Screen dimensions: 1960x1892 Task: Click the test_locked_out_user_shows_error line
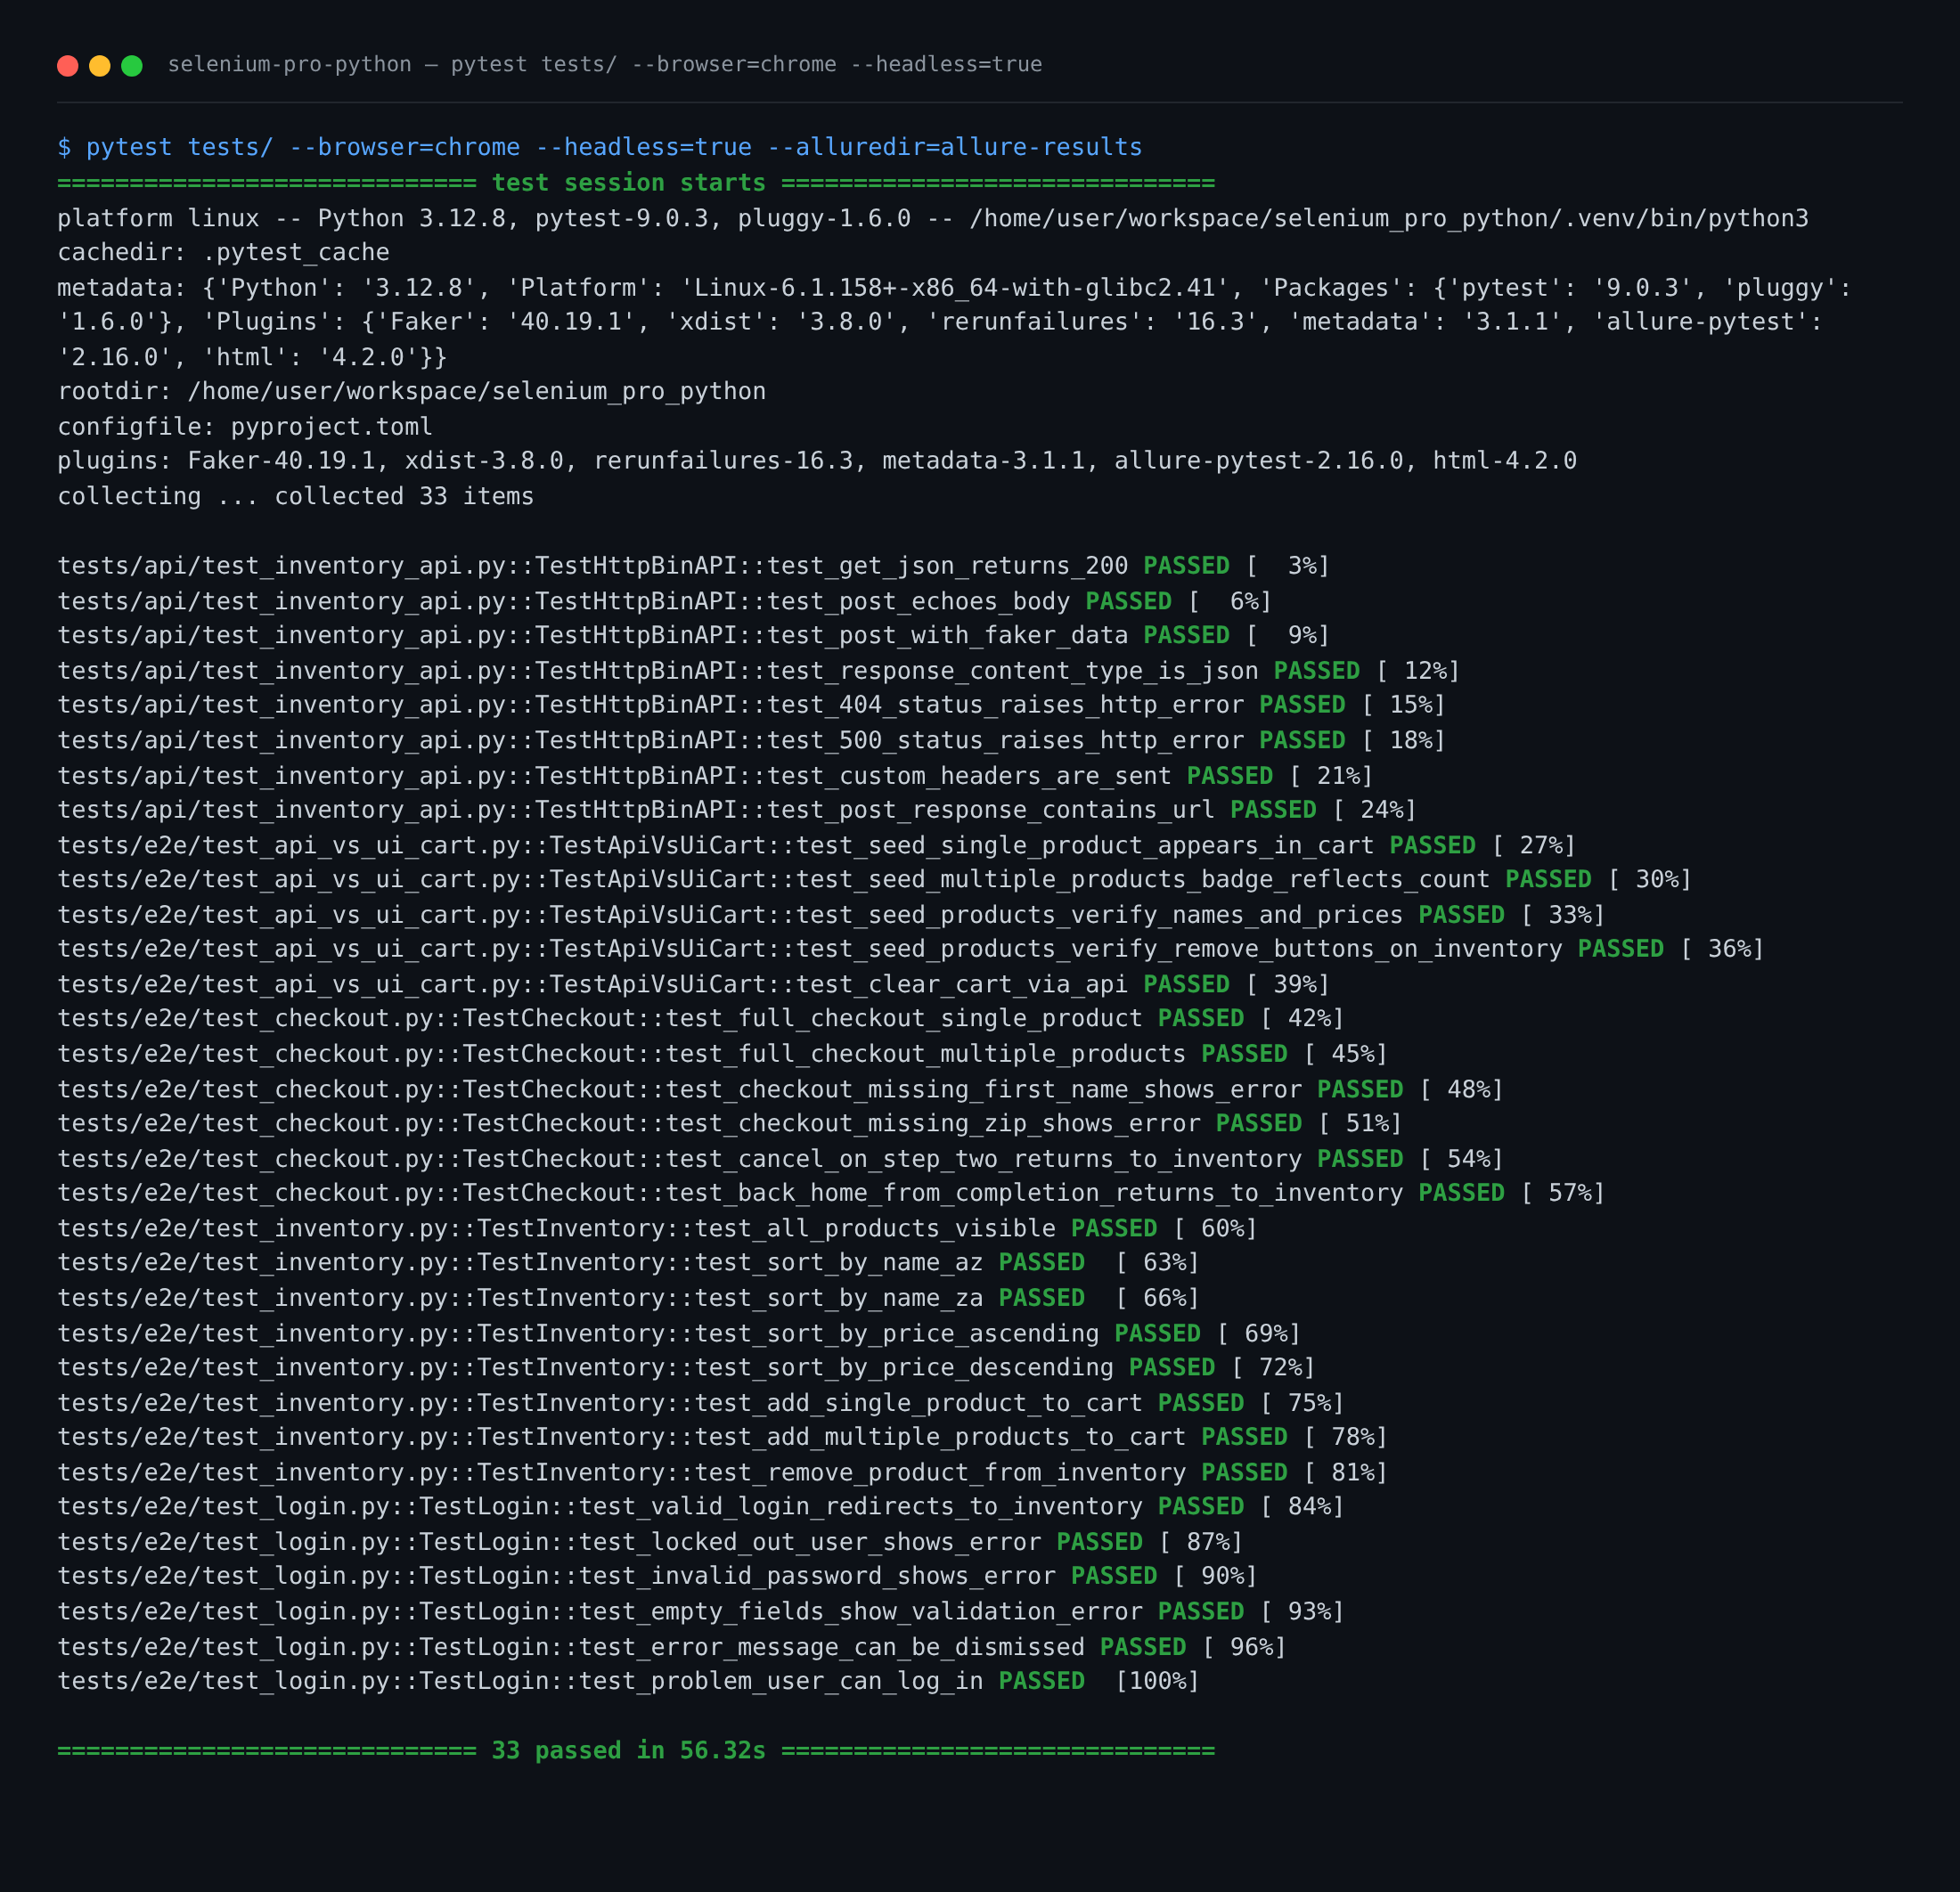[650, 1542]
